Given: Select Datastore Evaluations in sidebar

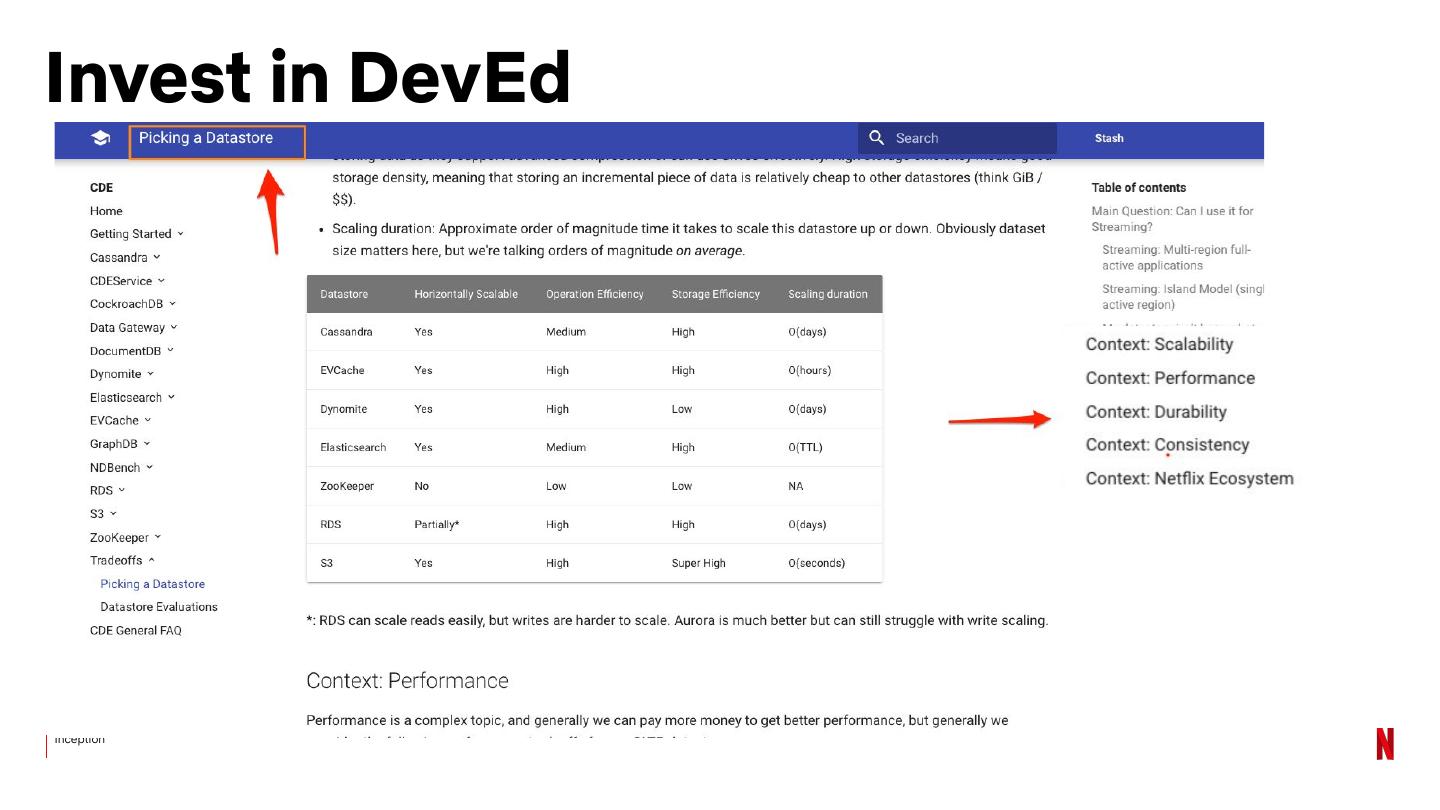Looking at the screenshot, I should point(158,607).
